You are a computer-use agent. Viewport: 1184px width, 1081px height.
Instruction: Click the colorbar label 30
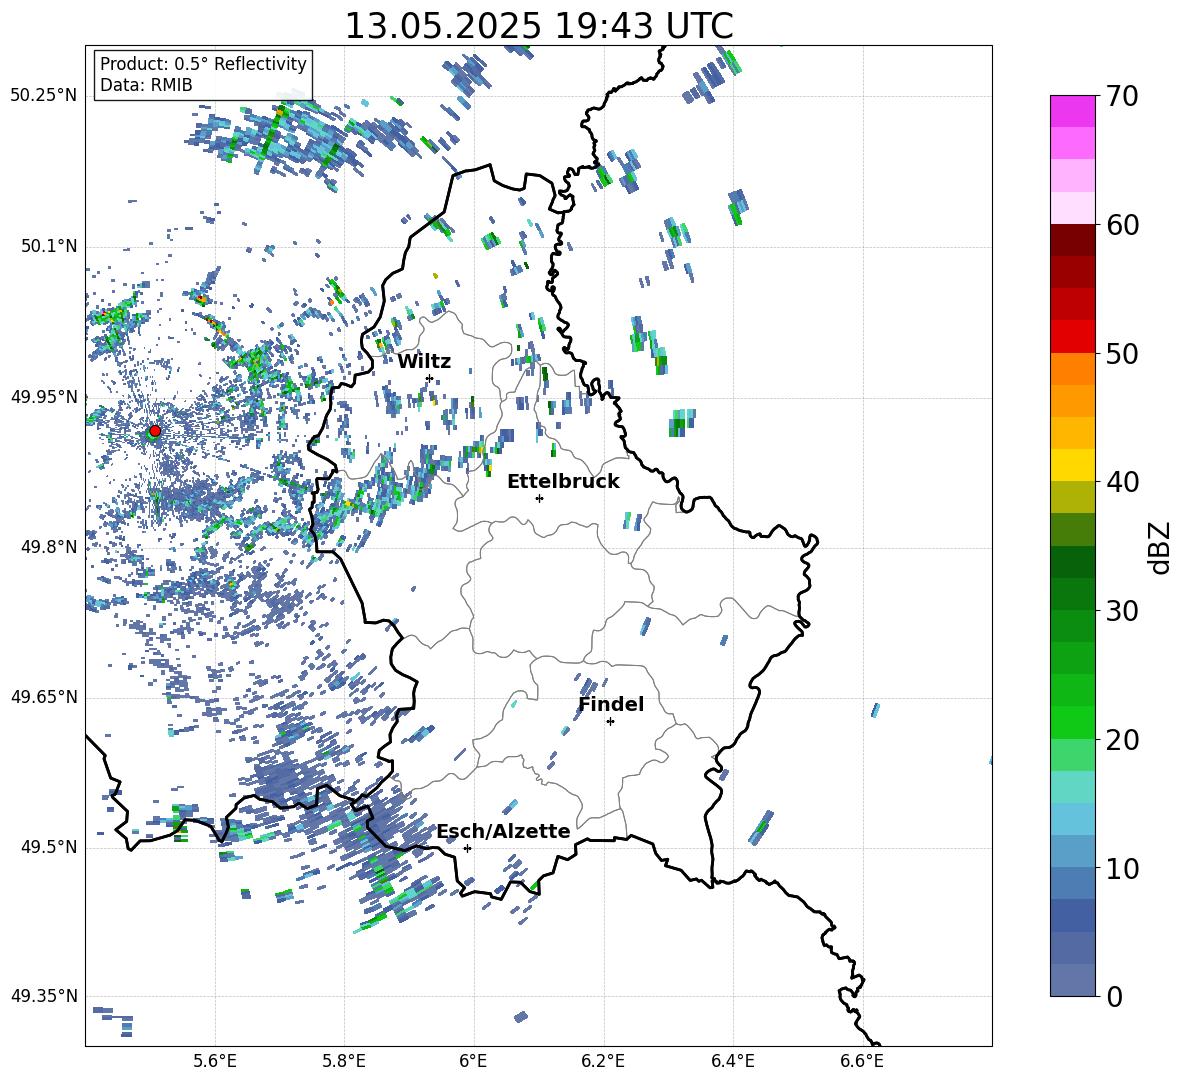click(x=1122, y=611)
